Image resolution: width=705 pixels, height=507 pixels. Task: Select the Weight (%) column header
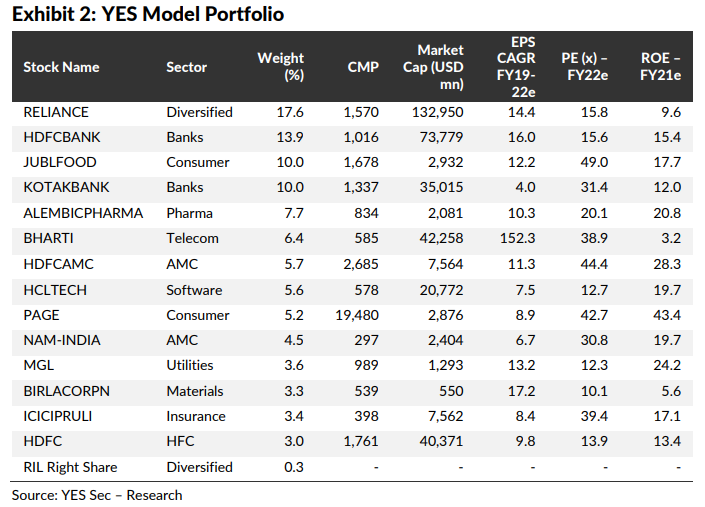pyautogui.click(x=281, y=67)
